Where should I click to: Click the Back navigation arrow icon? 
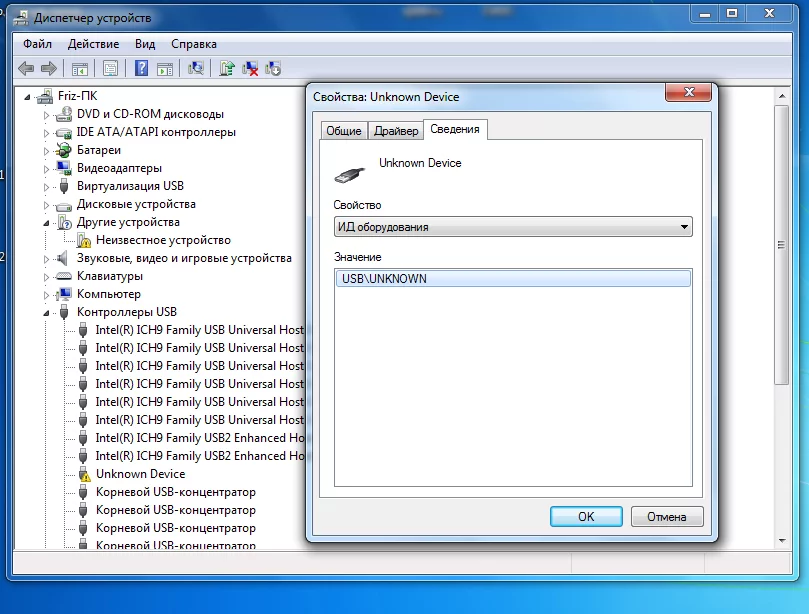tap(28, 68)
